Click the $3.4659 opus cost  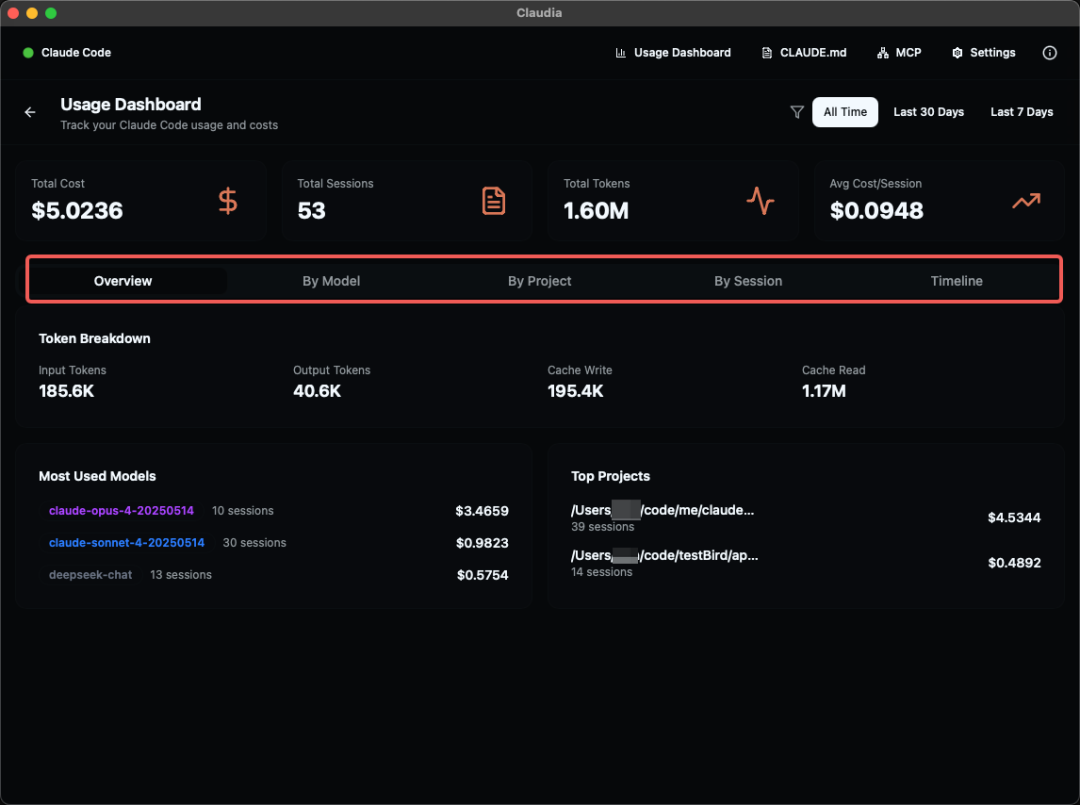[482, 511]
